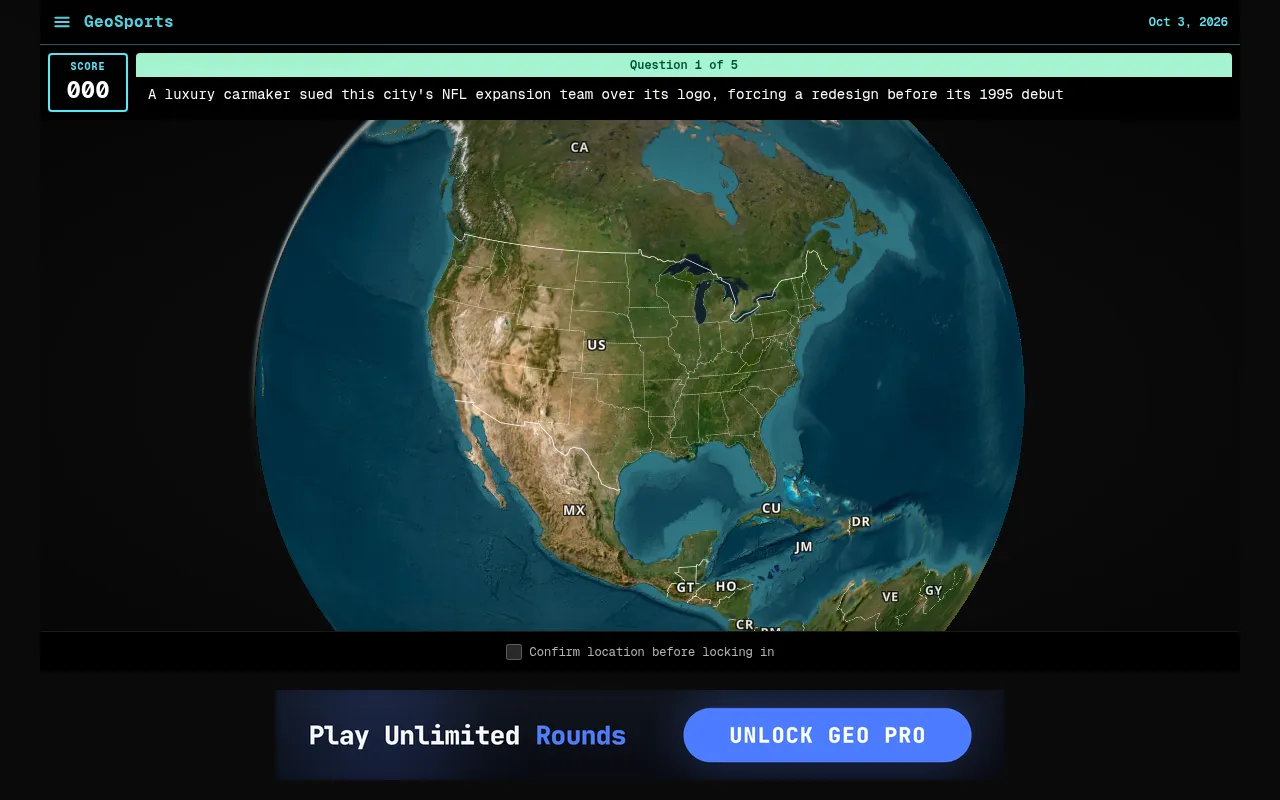Image resolution: width=1280 pixels, height=800 pixels.
Task: Click the HO label on globe
Action: (726, 586)
